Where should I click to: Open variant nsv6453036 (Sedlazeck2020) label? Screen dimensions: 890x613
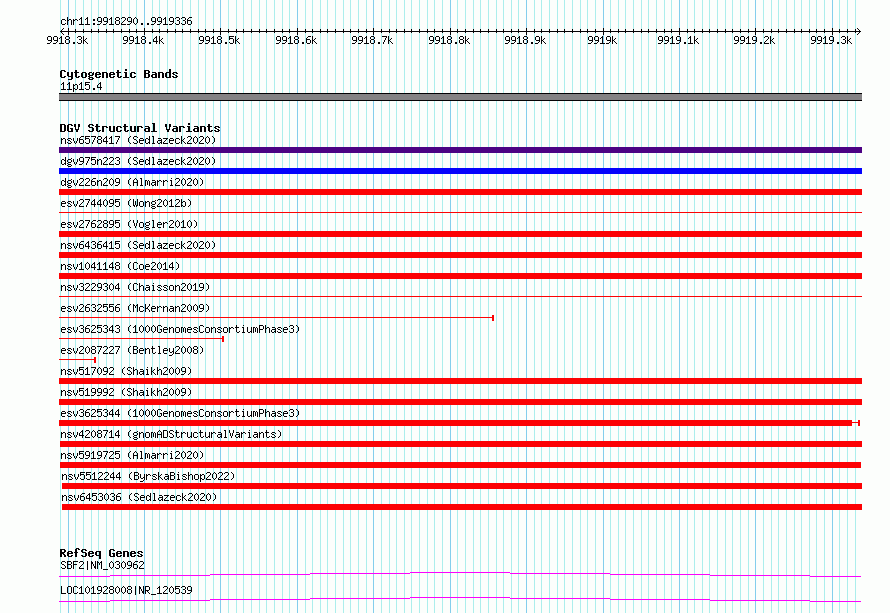pos(139,497)
